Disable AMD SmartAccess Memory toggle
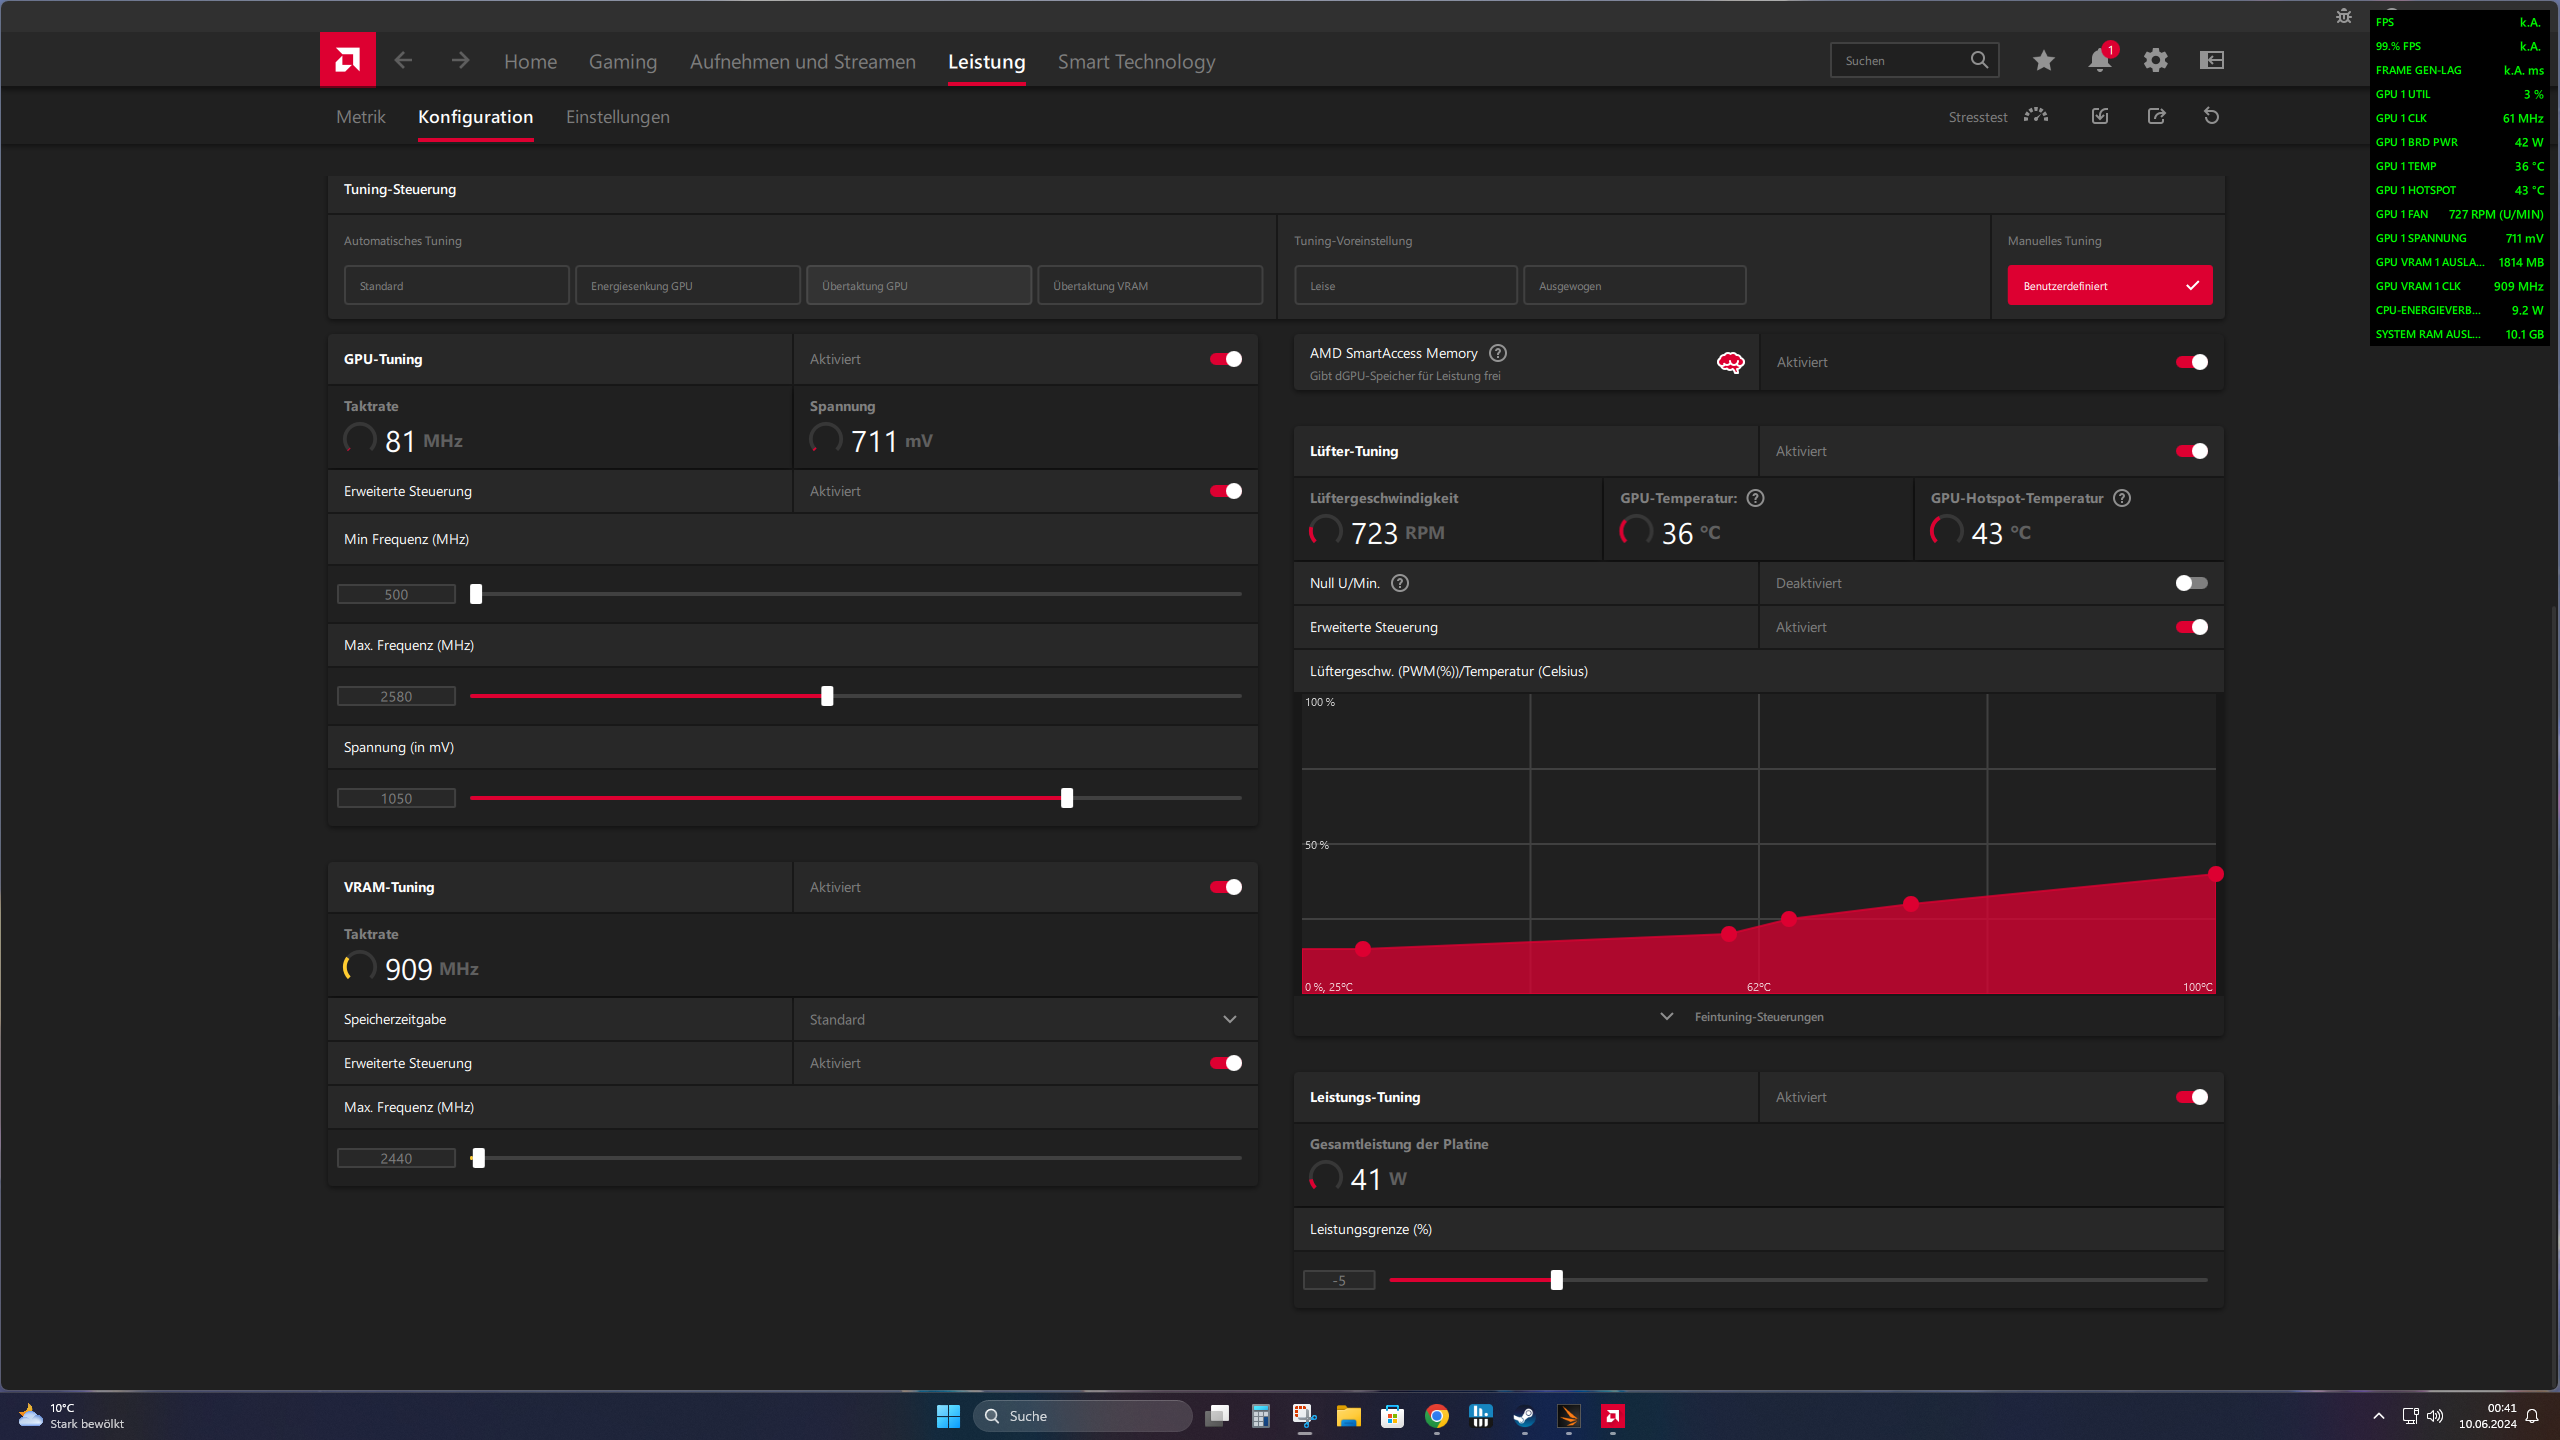Screen dimensions: 2560x1440 (x=2191, y=362)
